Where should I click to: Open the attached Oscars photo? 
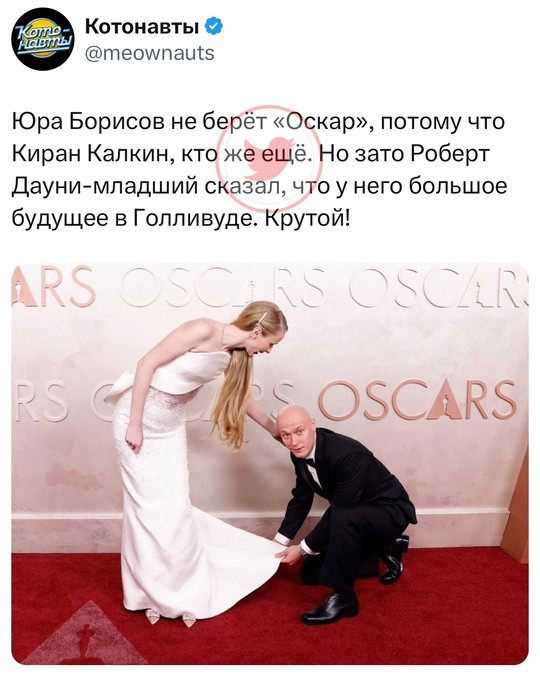[270, 463]
